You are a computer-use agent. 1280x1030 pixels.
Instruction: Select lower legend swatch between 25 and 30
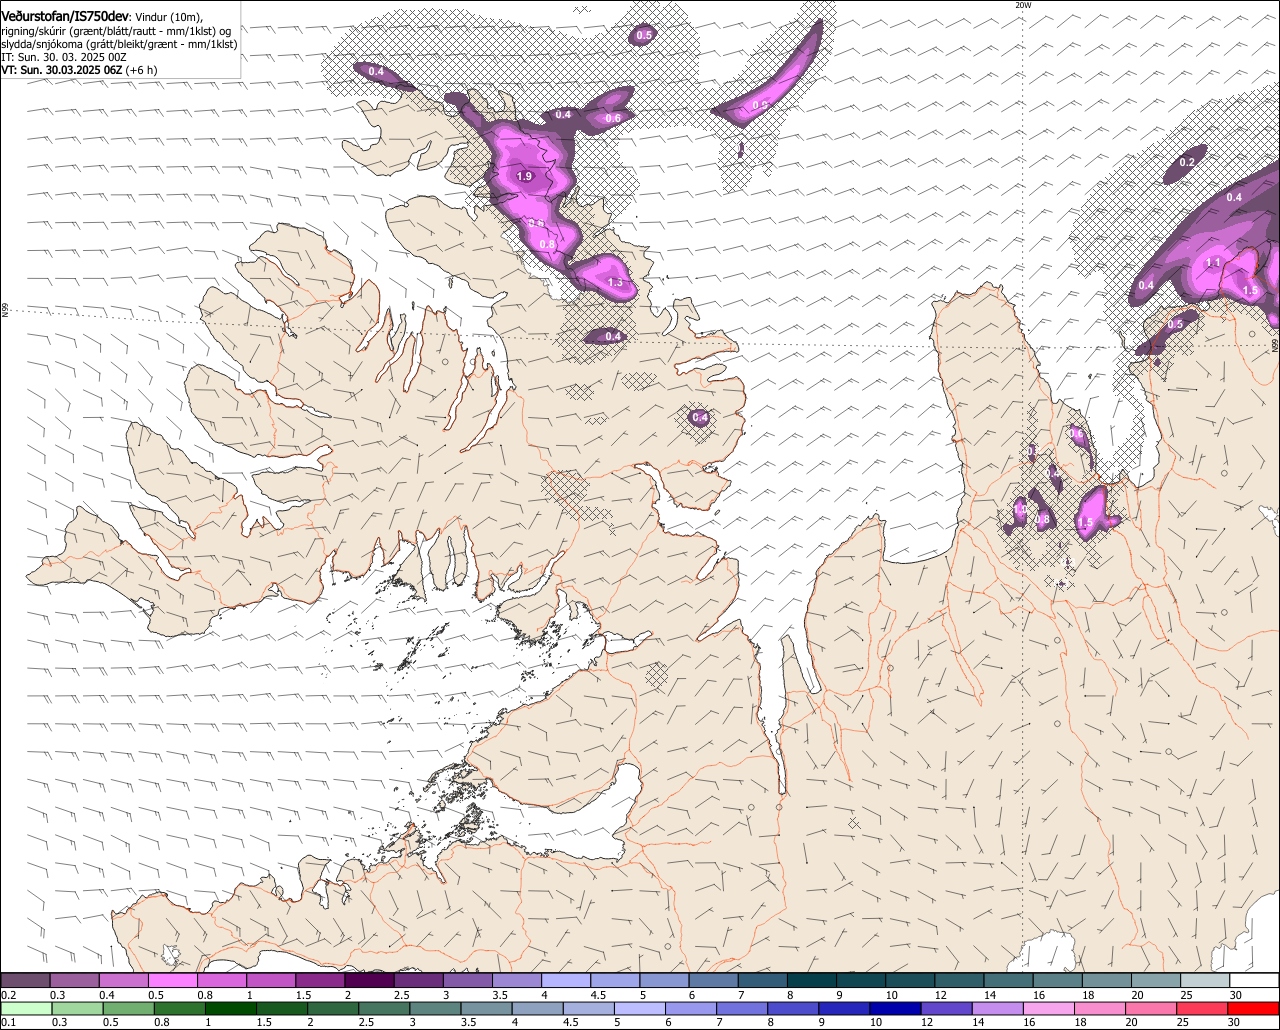coord(1202,1008)
